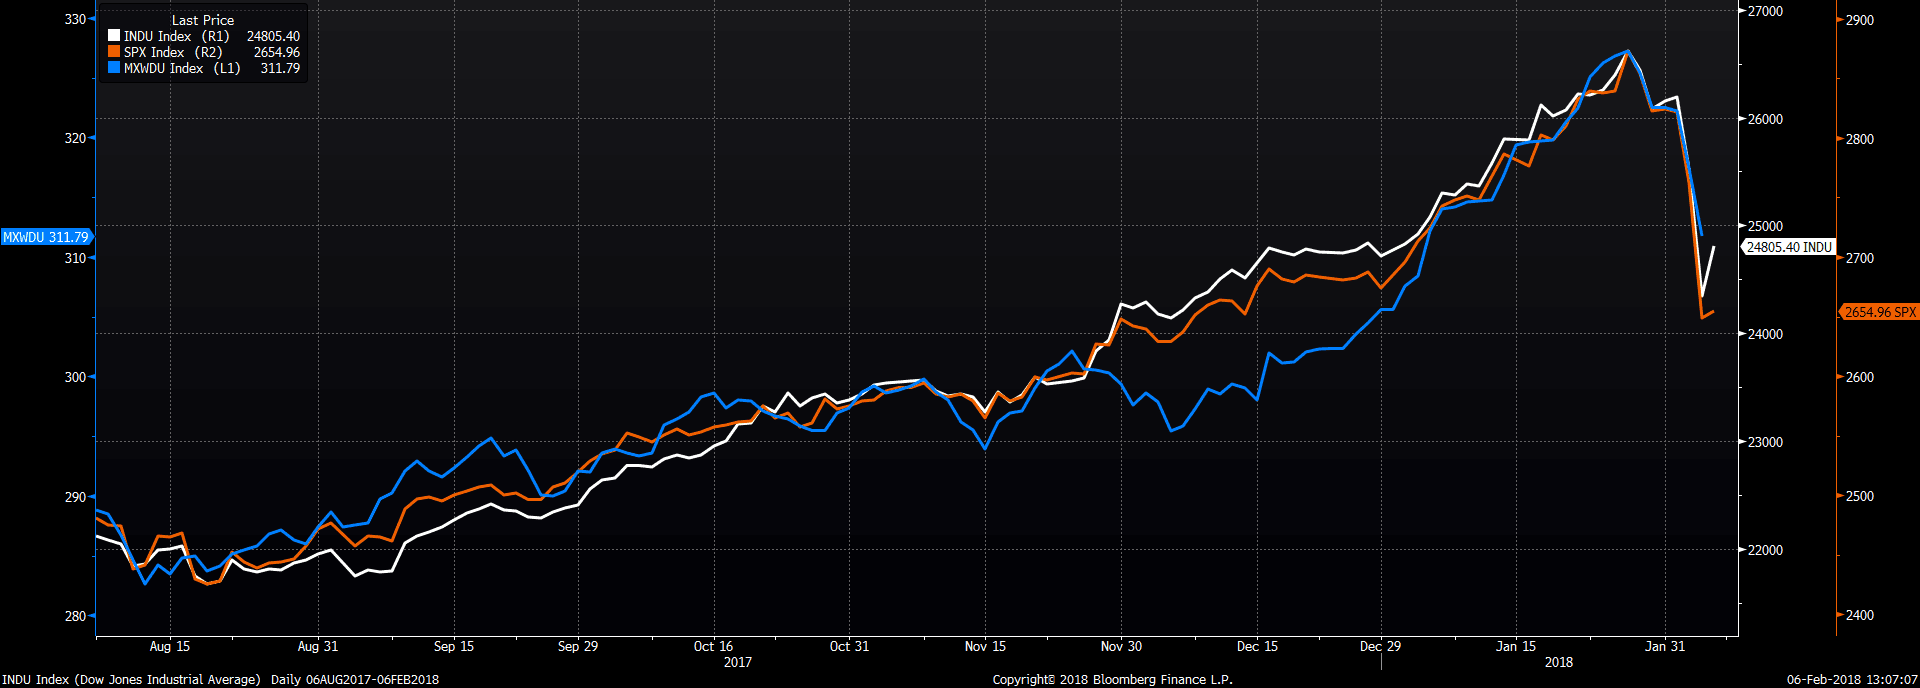This screenshot has height=688, width=1920.
Task: Click the MXWDU 311.79 left axis tag
Action: tap(46, 237)
